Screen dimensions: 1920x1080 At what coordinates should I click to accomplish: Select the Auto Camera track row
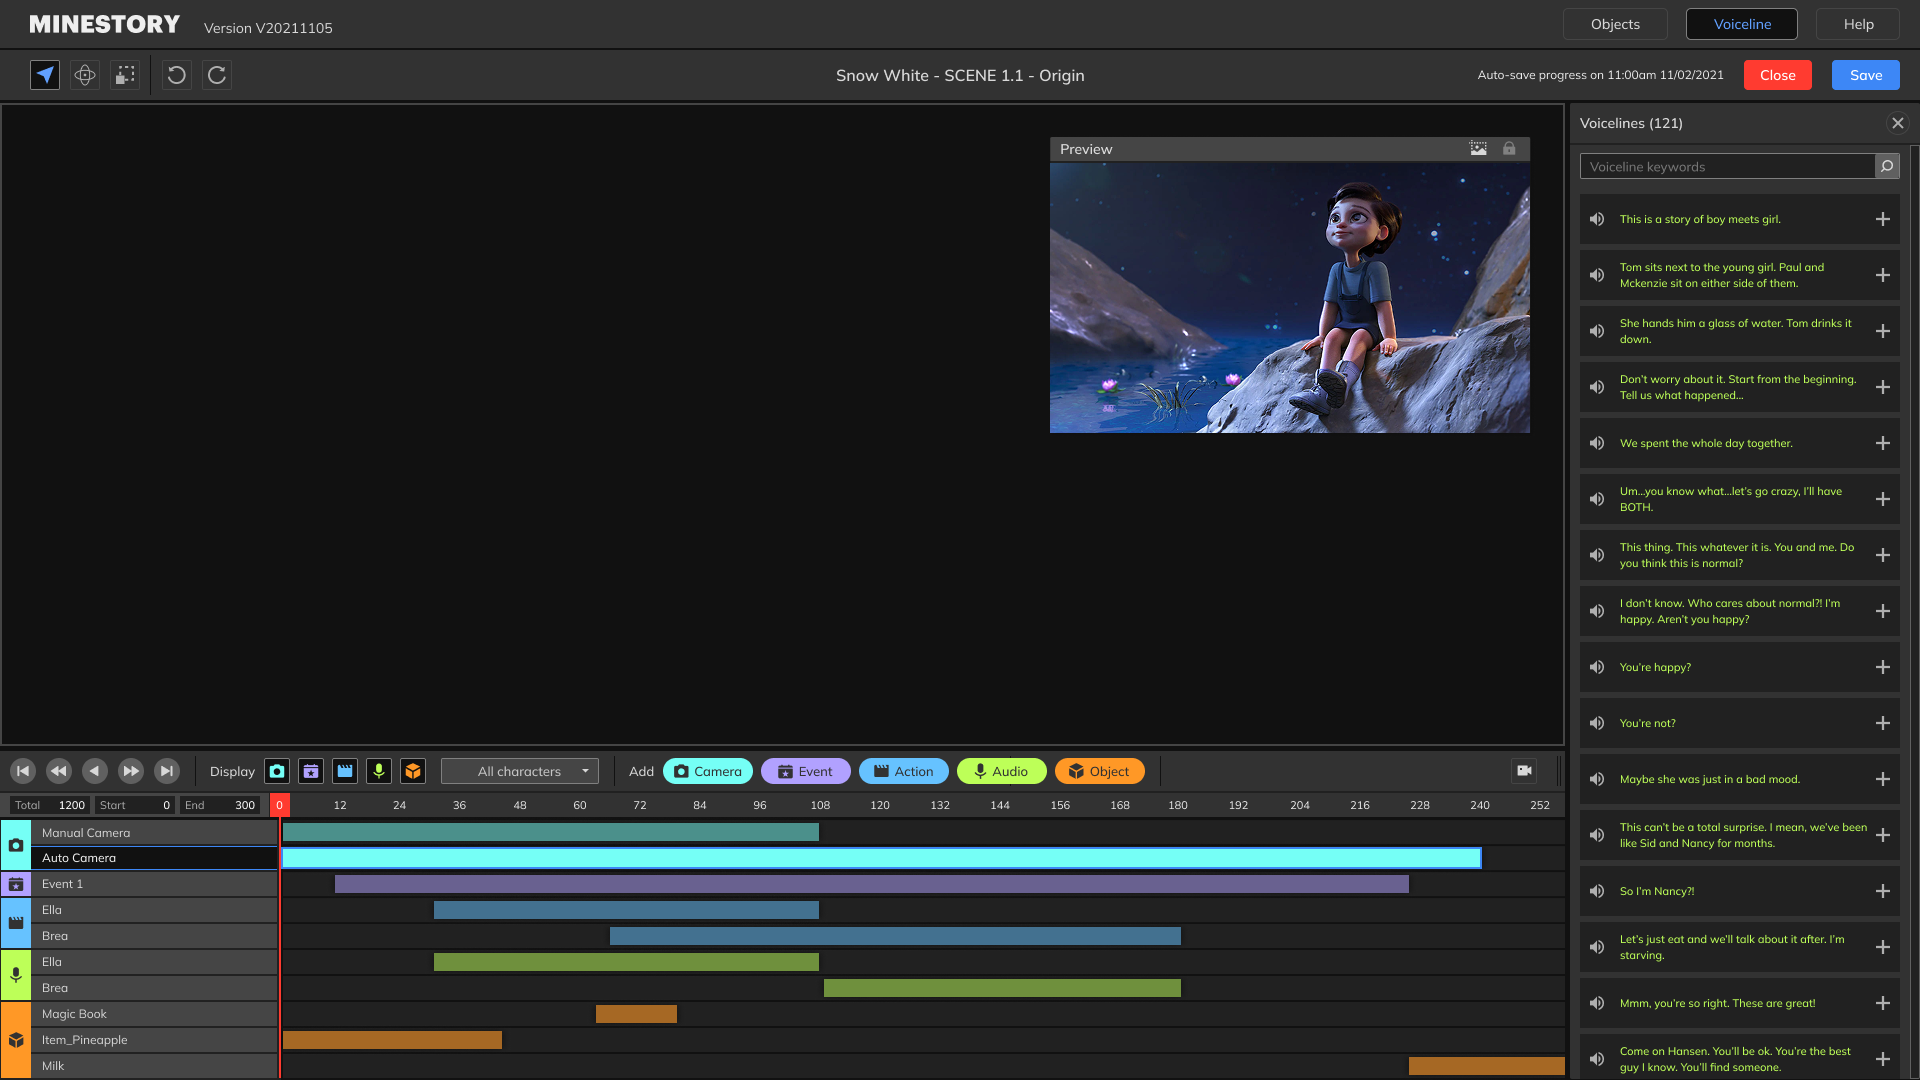click(x=154, y=858)
